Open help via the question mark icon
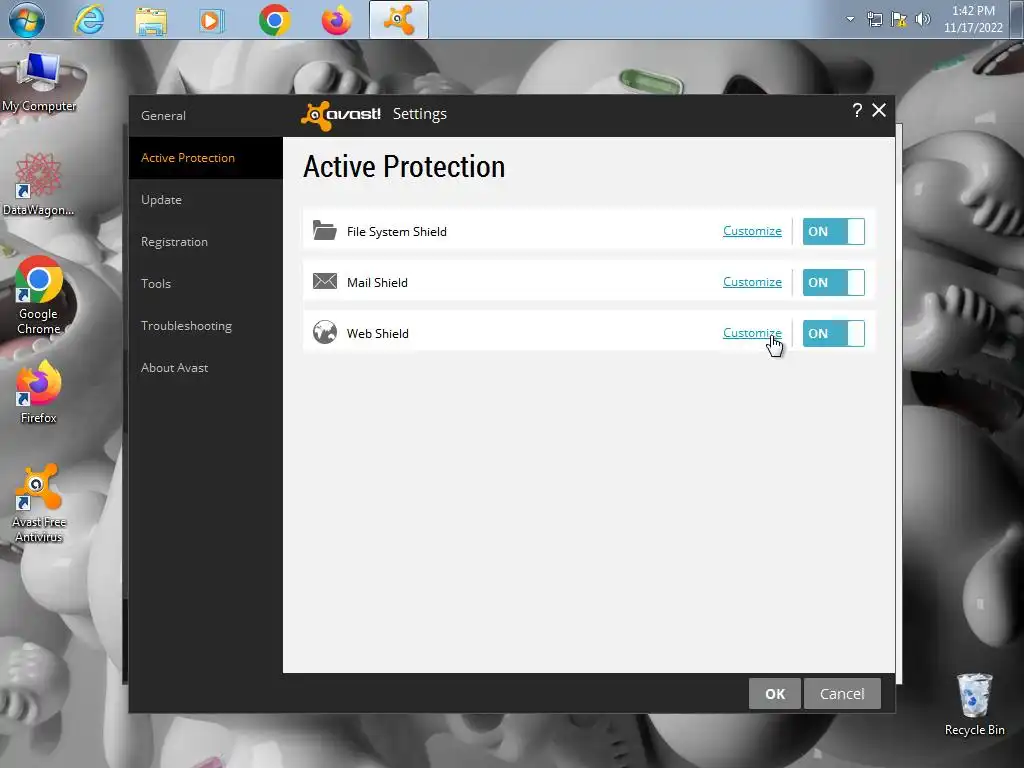Viewport: 1024px width, 768px height. pyautogui.click(x=857, y=110)
